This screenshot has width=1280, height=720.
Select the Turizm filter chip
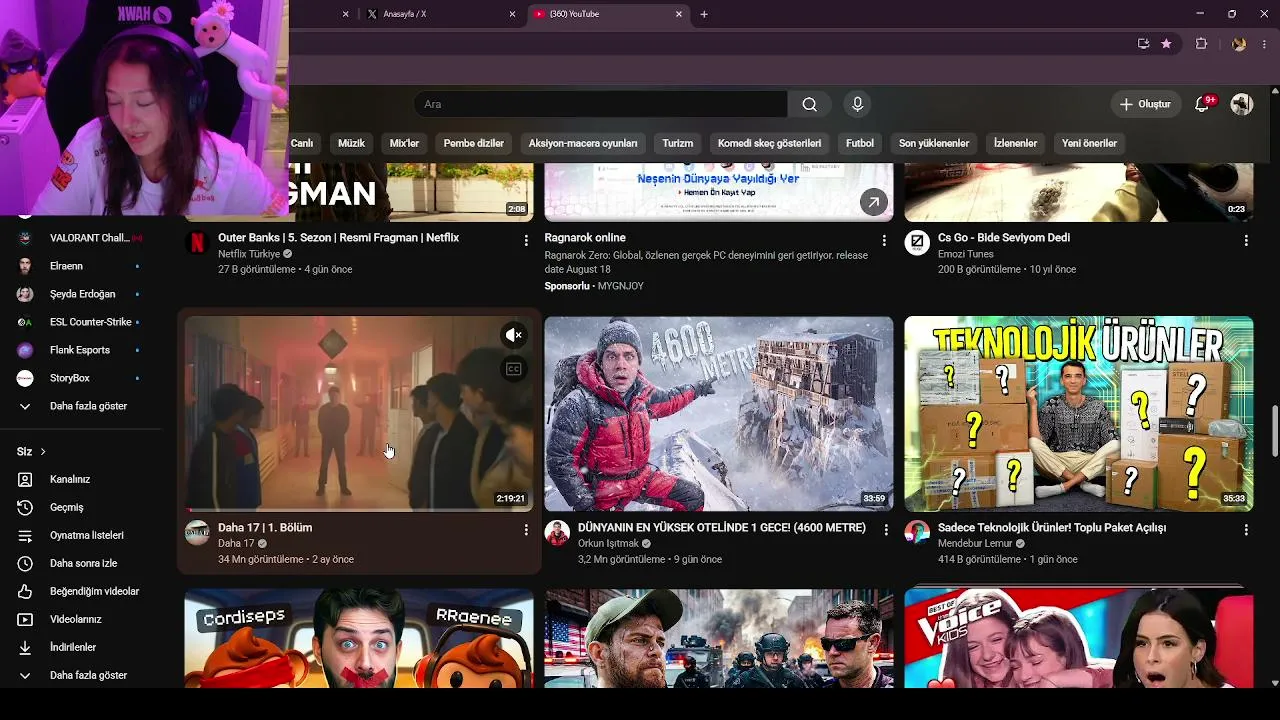click(x=677, y=143)
